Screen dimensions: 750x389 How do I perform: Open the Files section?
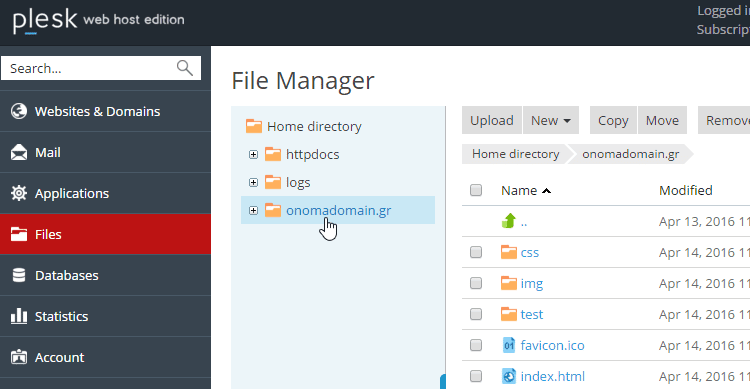pyautogui.click(x=105, y=234)
